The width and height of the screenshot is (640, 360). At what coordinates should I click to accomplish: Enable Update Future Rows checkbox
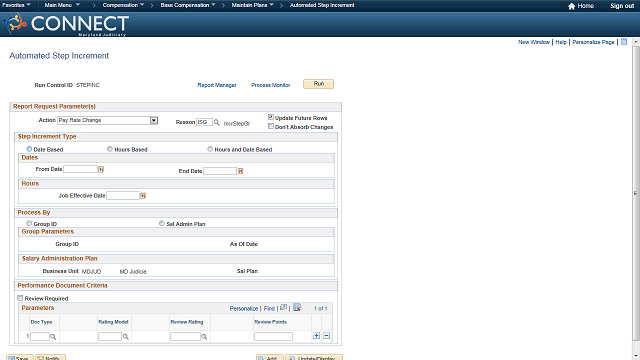coord(271,117)
